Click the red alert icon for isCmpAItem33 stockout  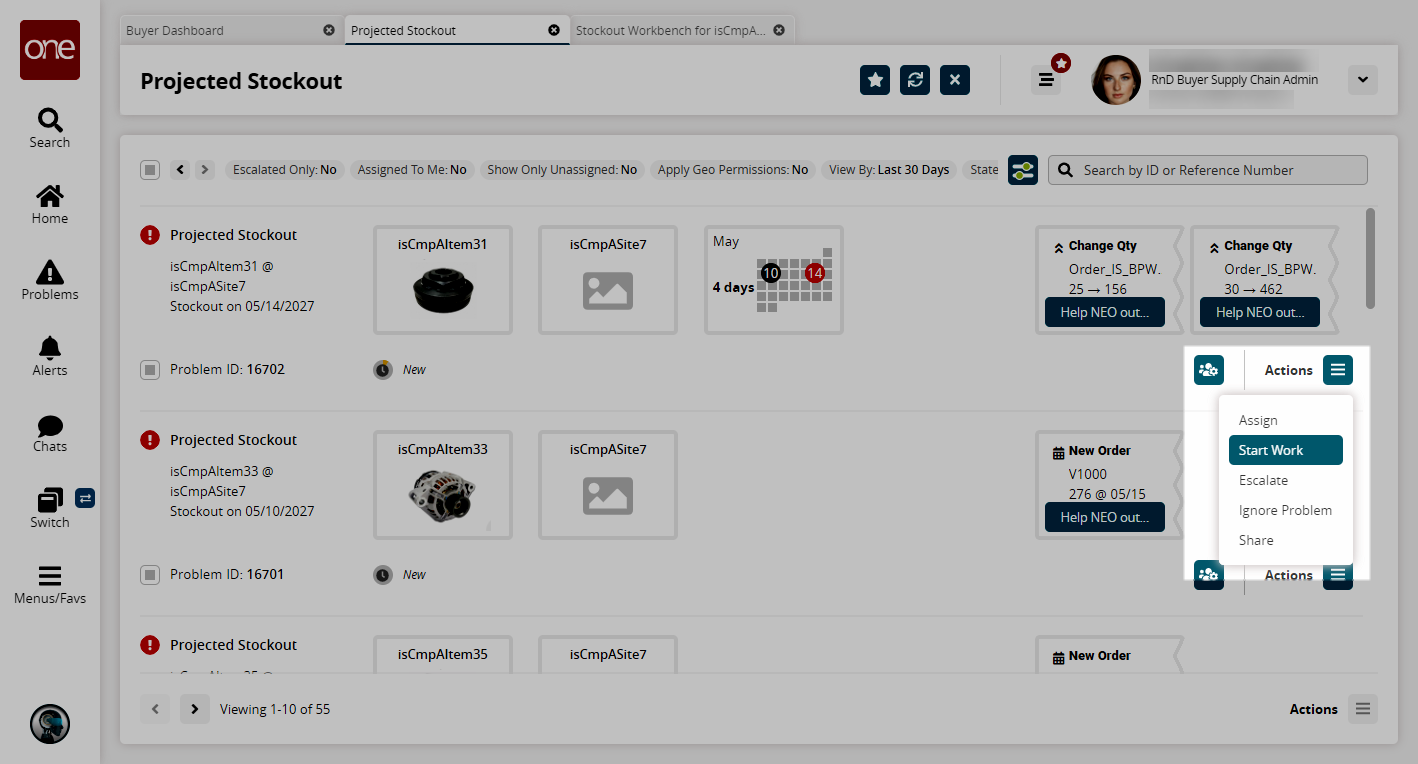(x=150, y=440)
